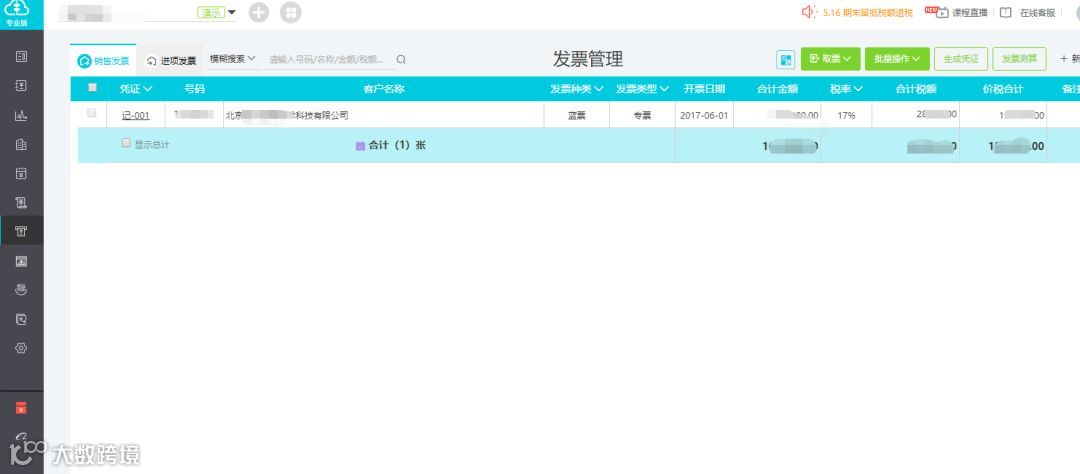Viewport: 1080px width, 474px height.
Task: Switch to the 销售发票 tab
Action: click(x=103, y=61)
